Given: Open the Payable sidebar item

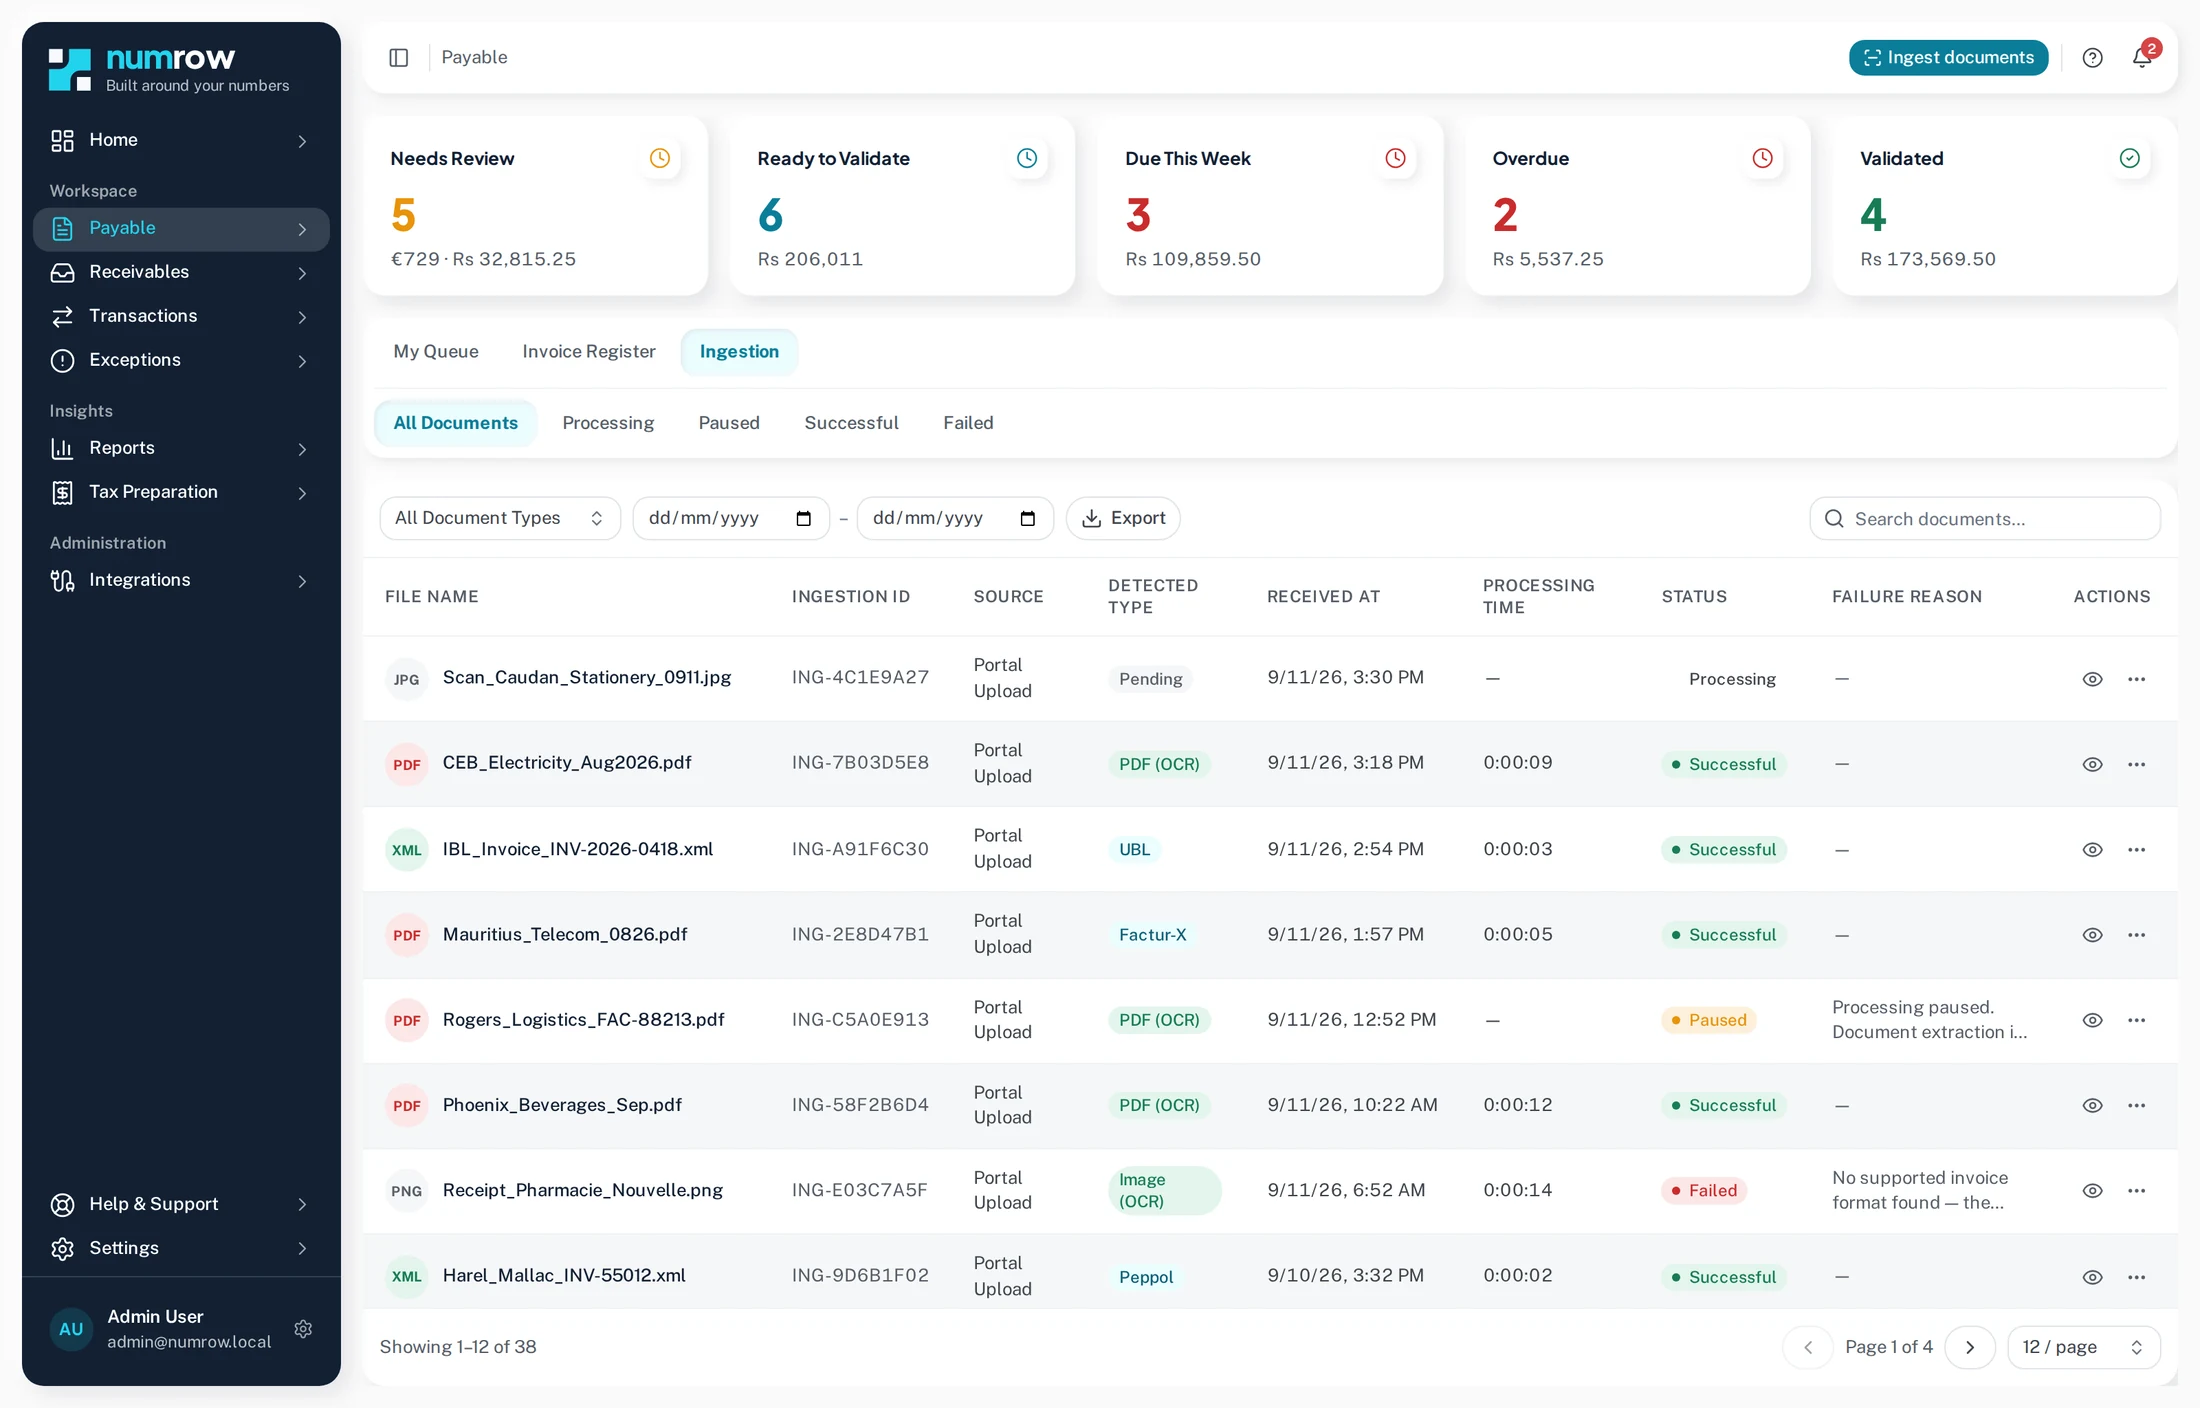Looking at the screenshot, I should click(x=181, y=229).
